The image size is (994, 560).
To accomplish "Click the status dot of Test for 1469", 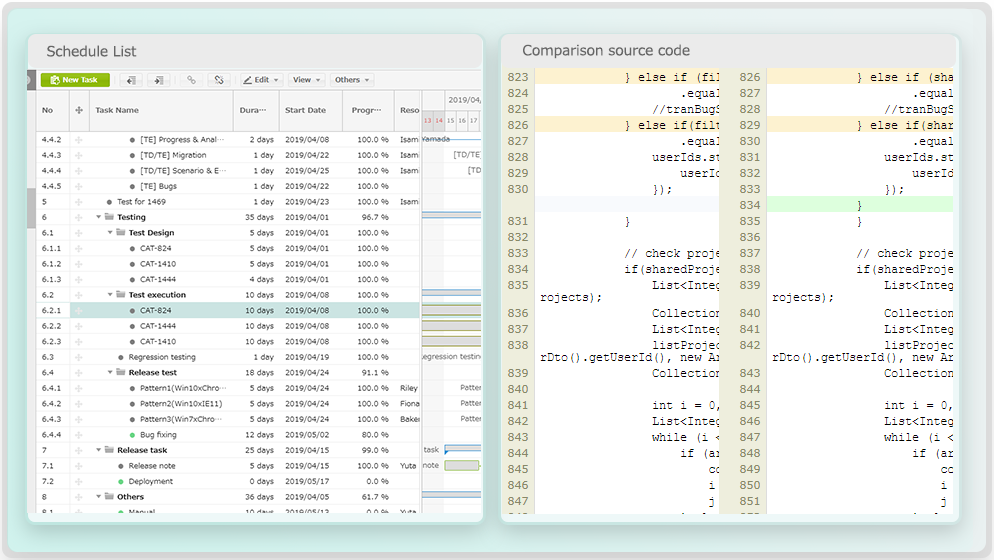I will (x=109, y=202).
